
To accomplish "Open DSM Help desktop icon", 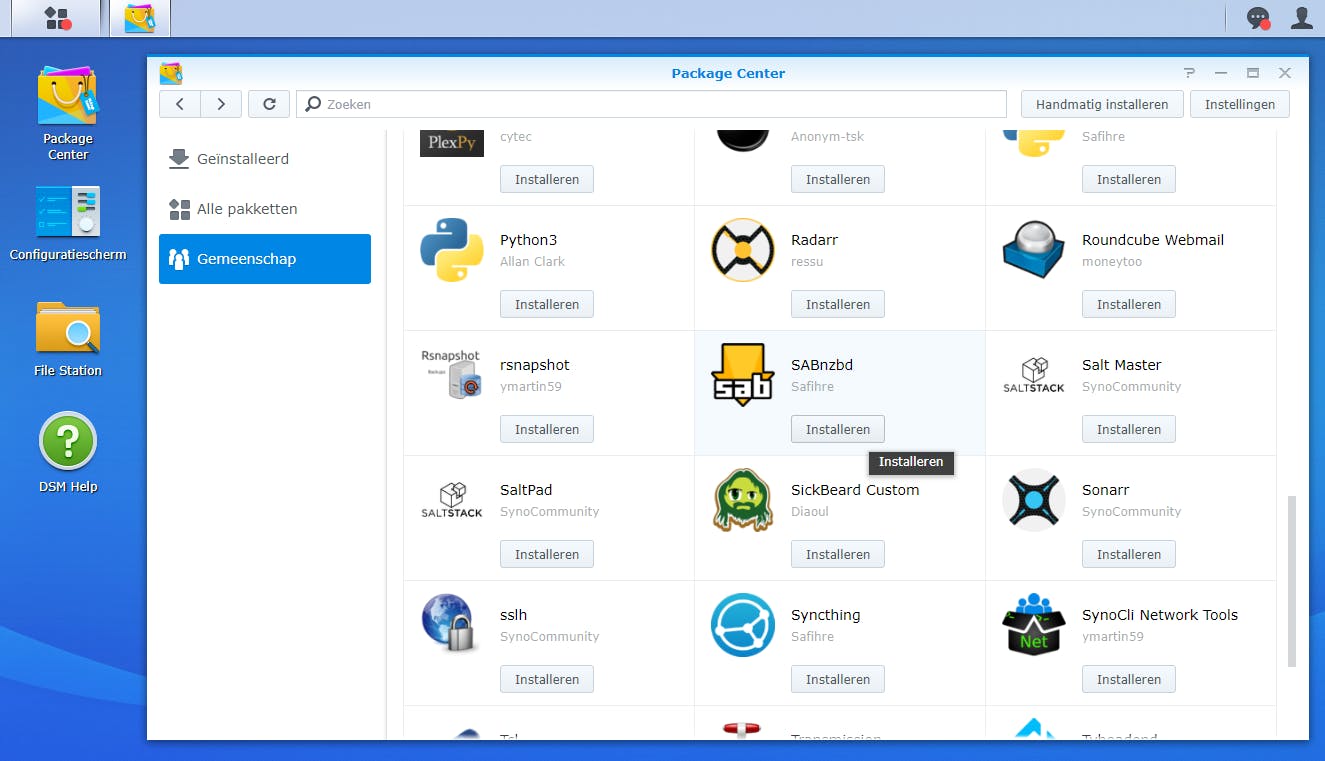I will coord(68,453).
